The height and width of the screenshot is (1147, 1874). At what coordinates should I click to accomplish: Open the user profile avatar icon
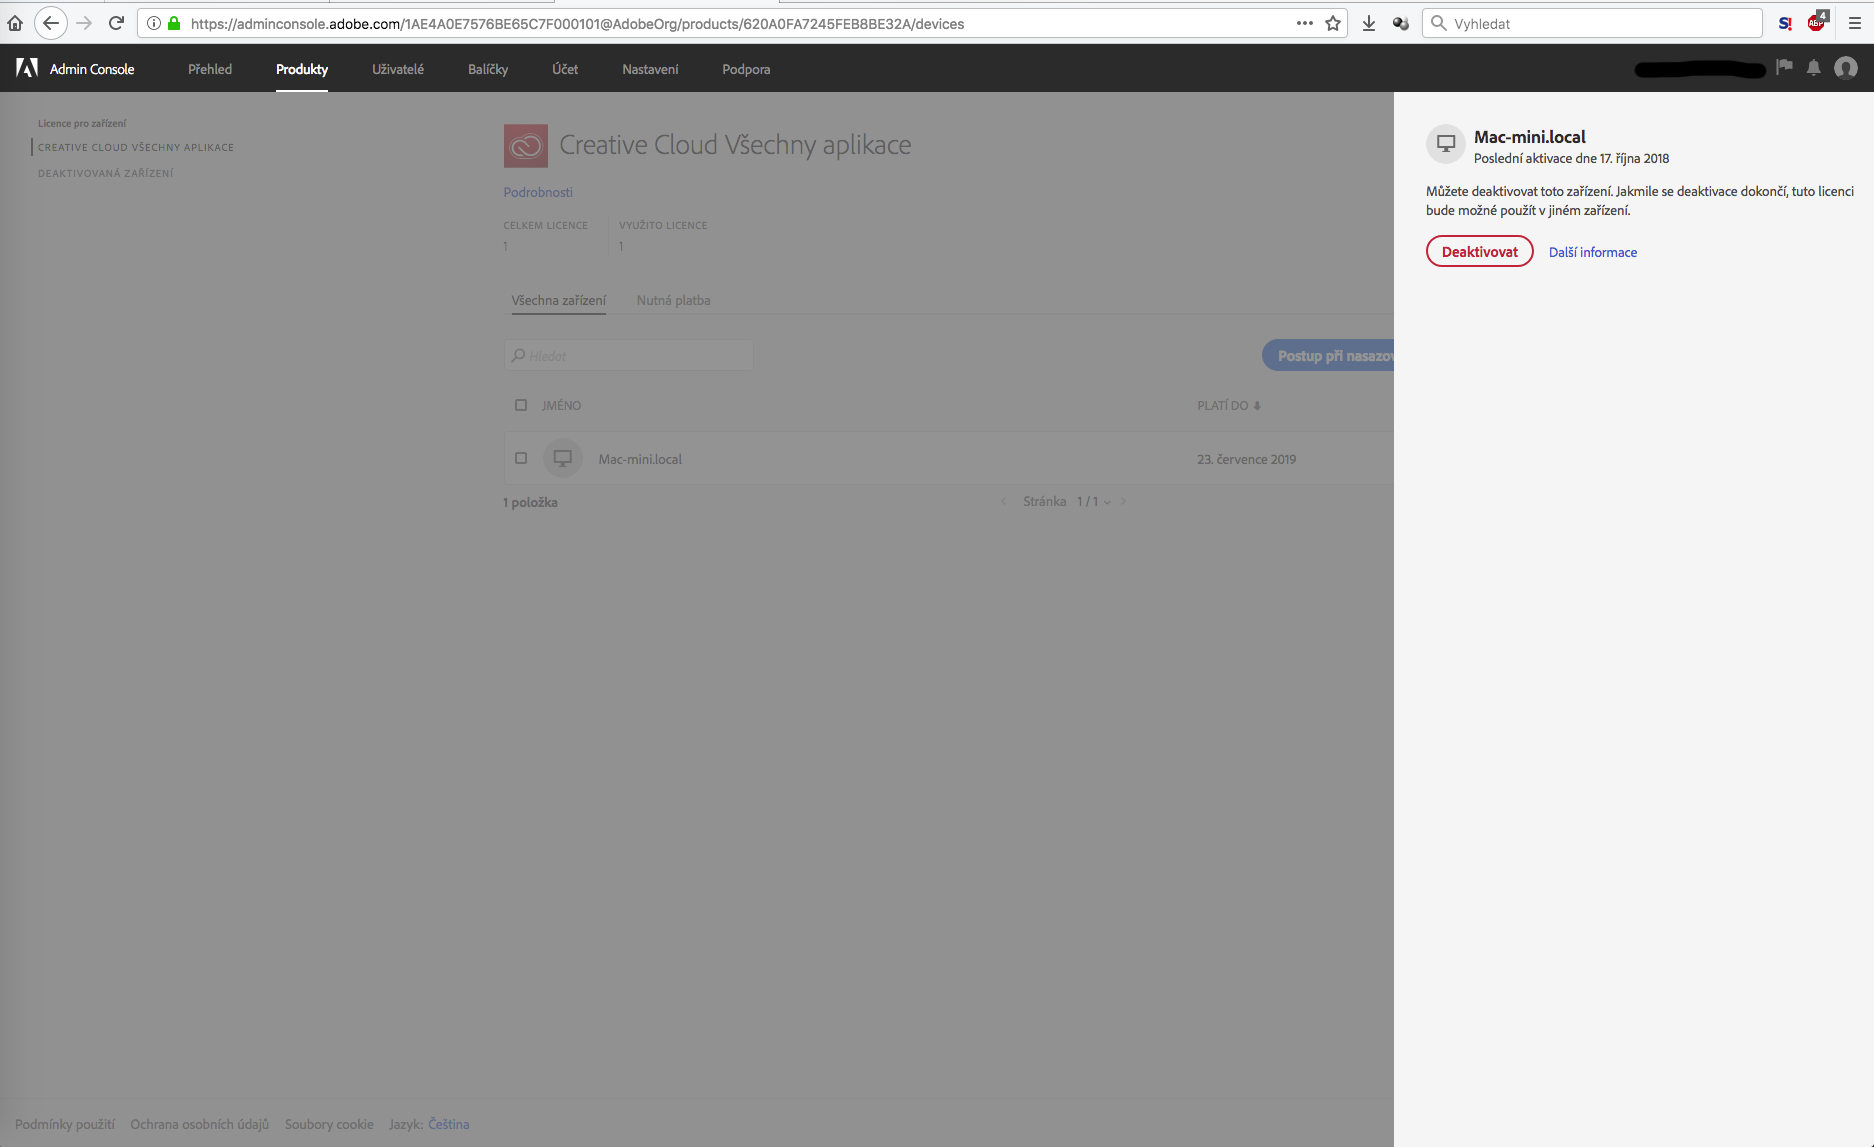point(1846,68)
